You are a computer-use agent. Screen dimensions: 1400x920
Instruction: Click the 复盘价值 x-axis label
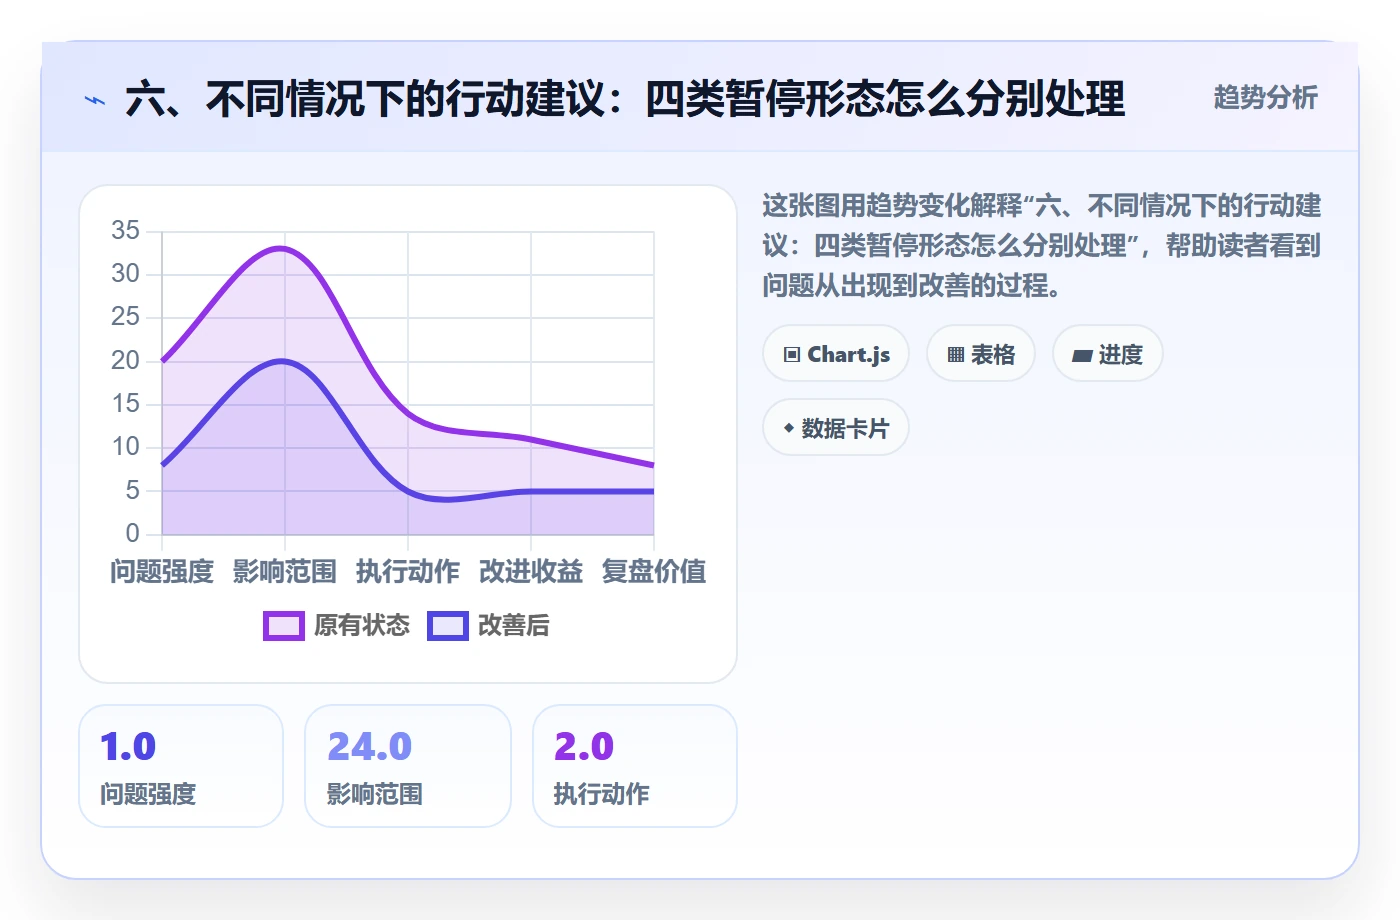click(x=654, y=572)
